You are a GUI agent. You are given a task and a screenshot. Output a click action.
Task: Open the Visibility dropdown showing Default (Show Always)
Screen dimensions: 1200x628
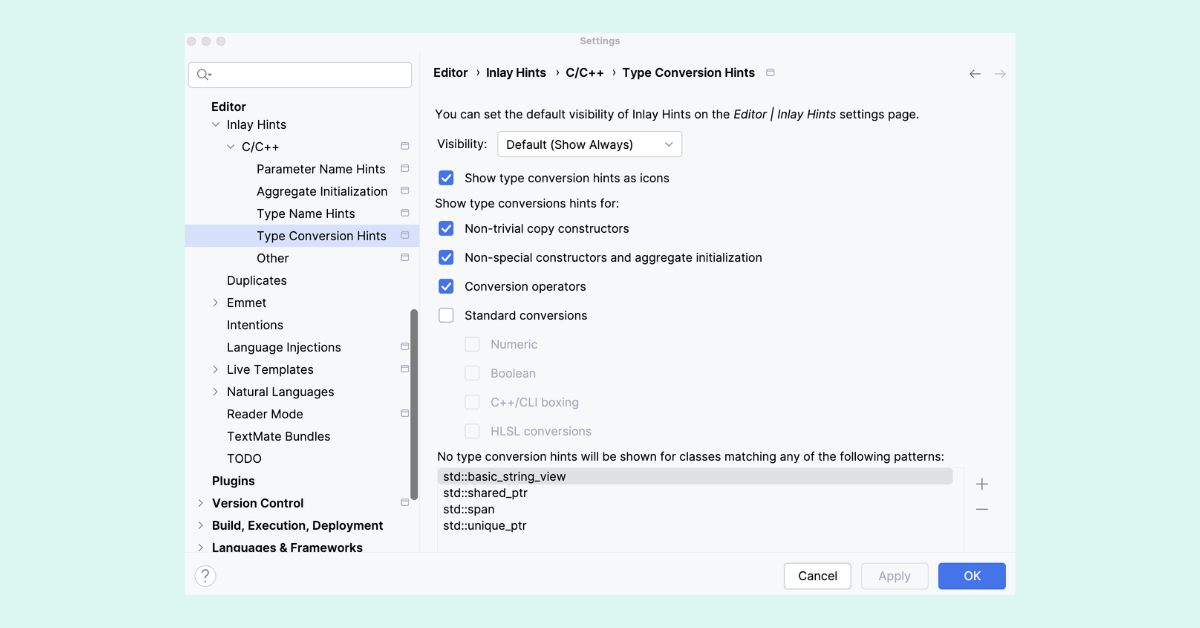click(x=588, y=143)
